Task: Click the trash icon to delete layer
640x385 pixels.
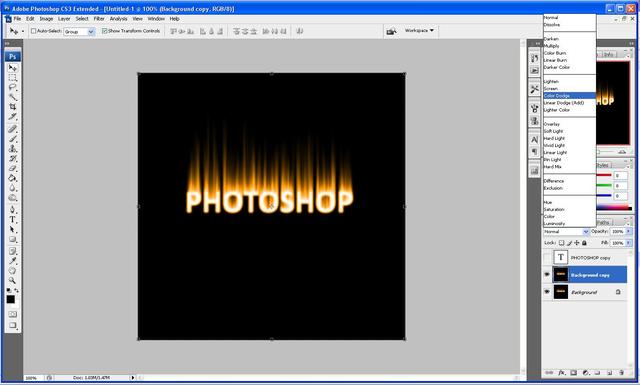Action: (622, 372)
